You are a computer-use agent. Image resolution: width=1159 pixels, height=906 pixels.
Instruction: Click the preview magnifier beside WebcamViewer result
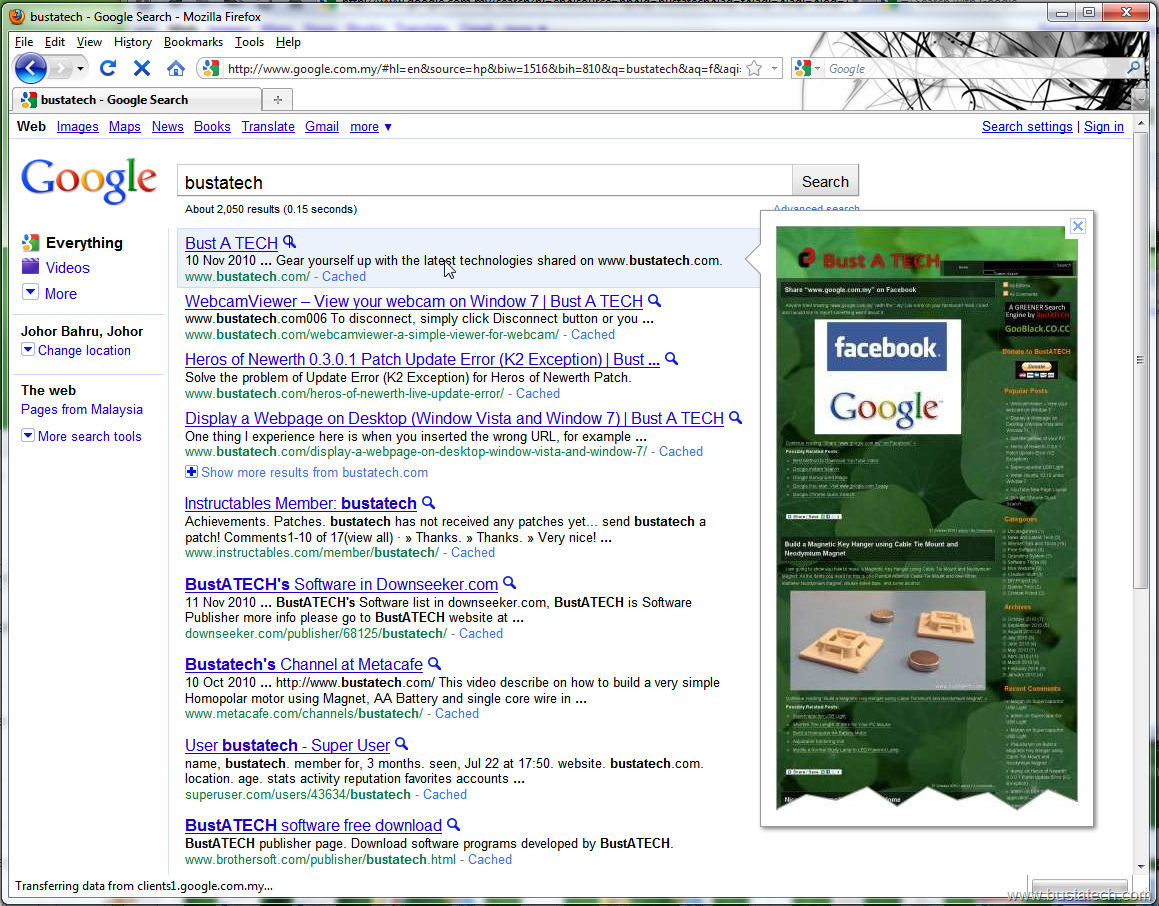pos(655,301)
